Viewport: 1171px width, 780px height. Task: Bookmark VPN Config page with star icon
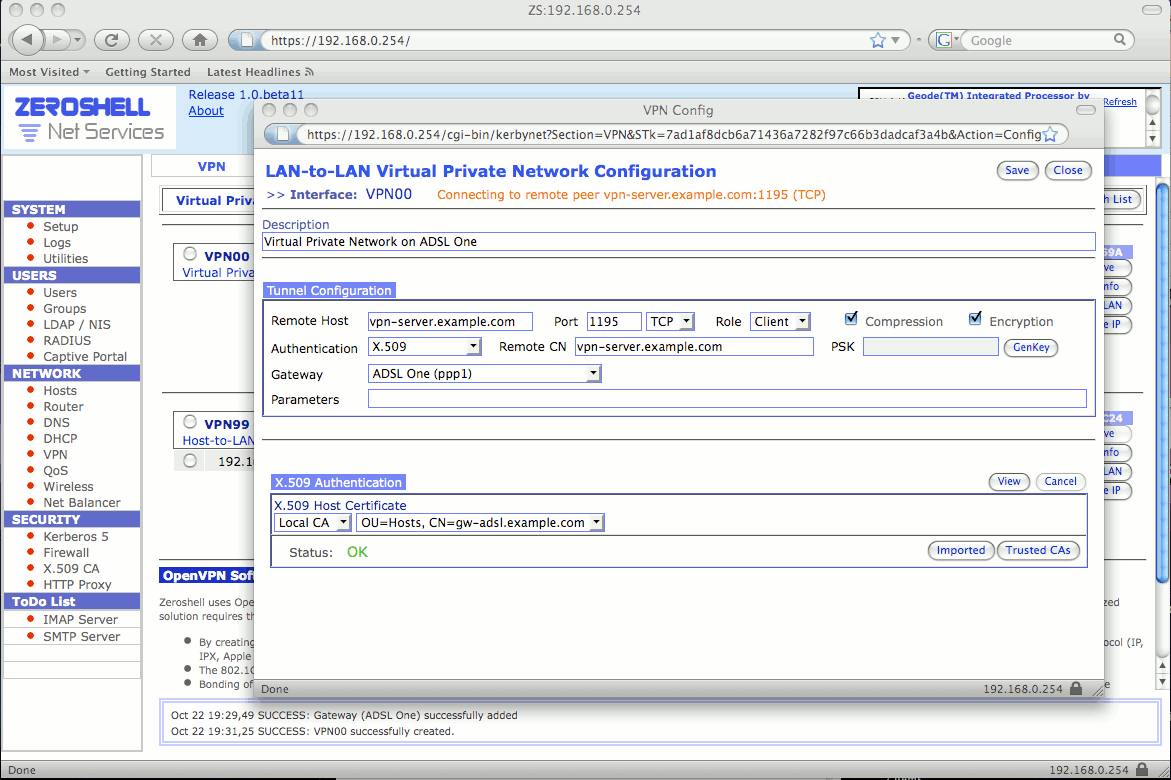click(1050, 134)
